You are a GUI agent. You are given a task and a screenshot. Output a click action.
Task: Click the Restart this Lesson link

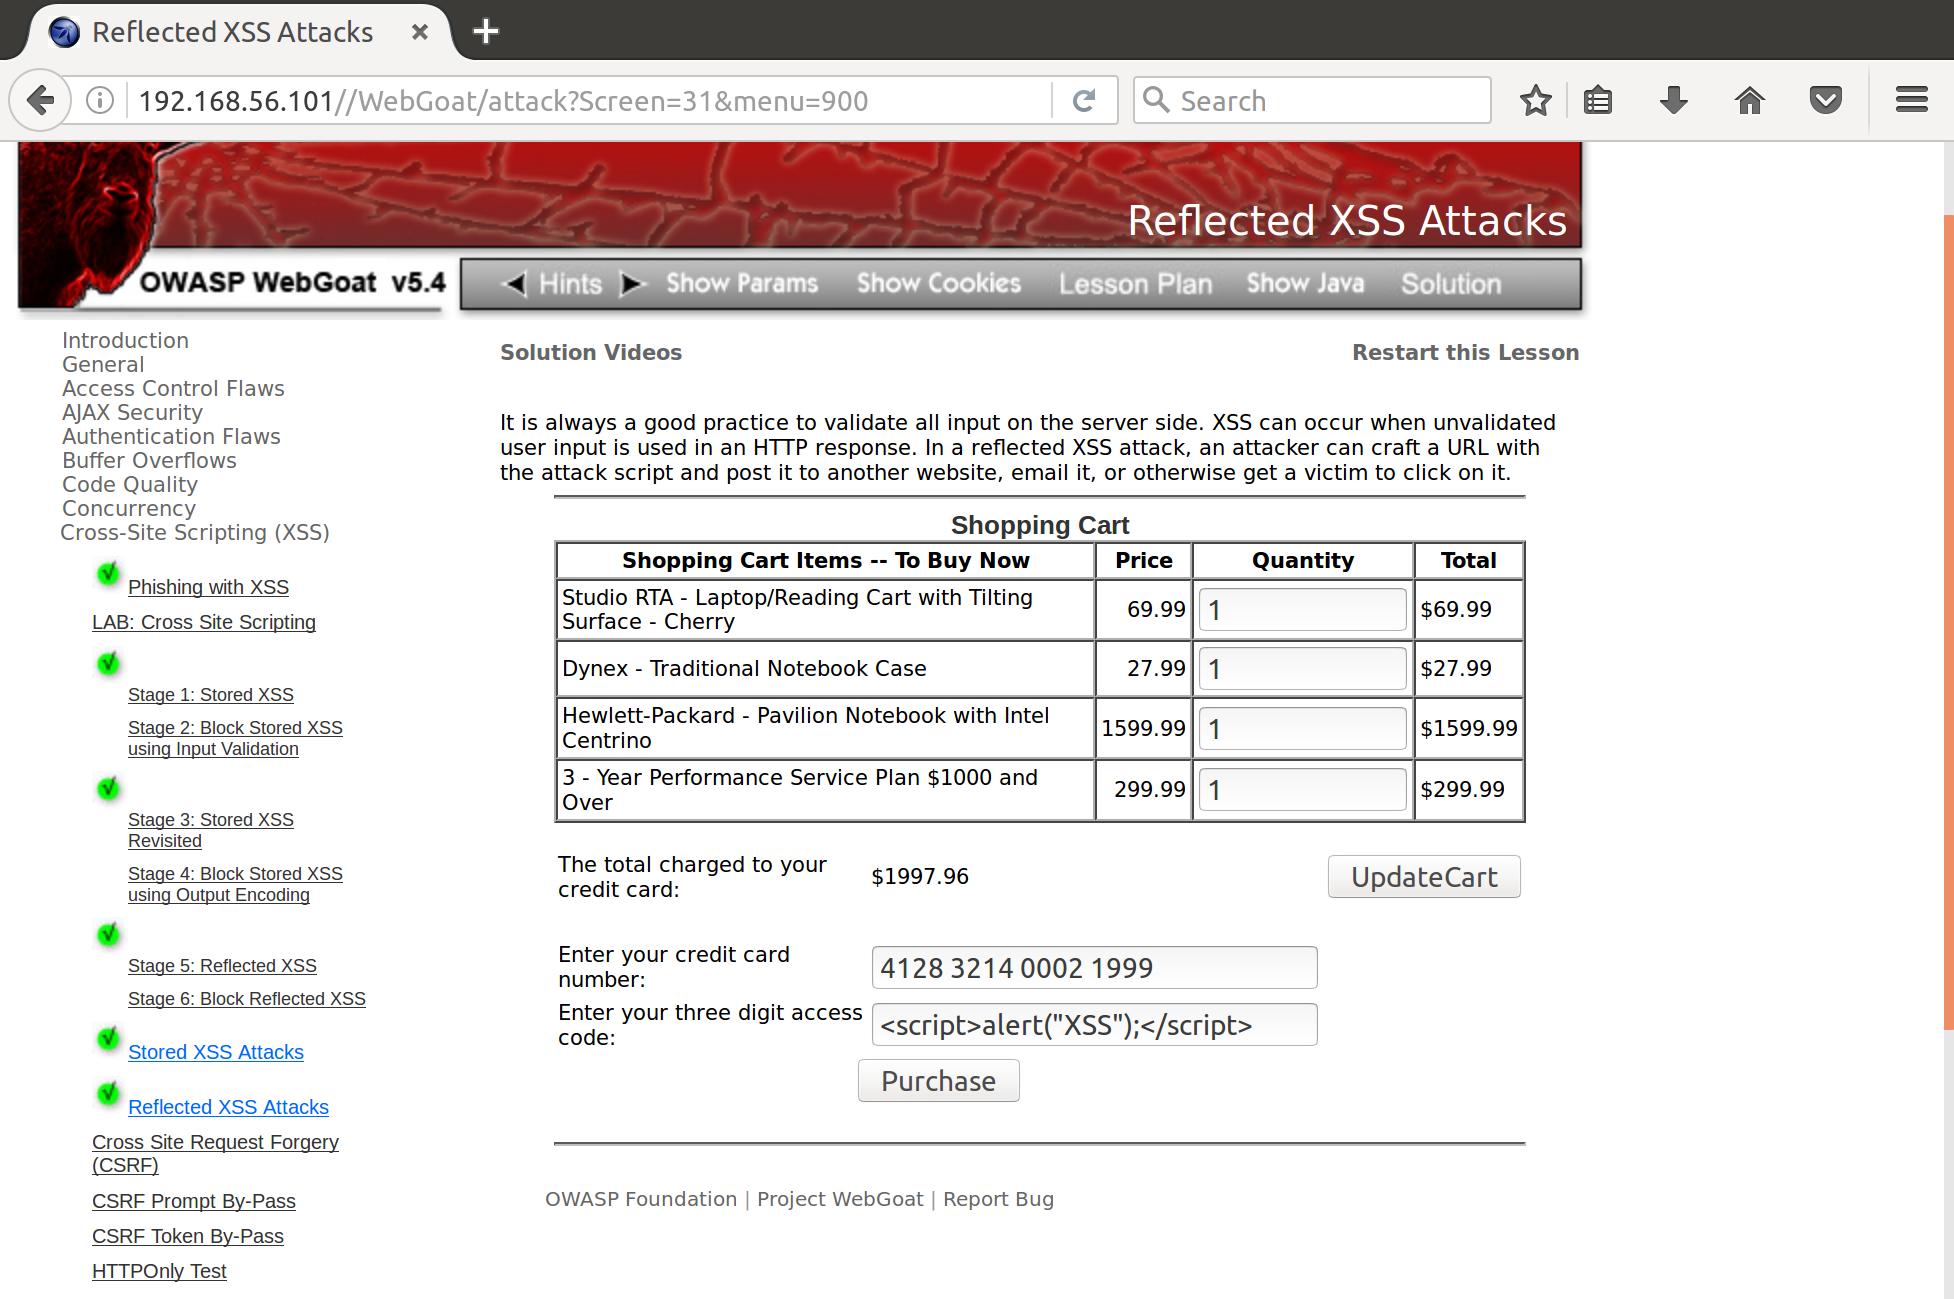click(x=1466, y=352)
